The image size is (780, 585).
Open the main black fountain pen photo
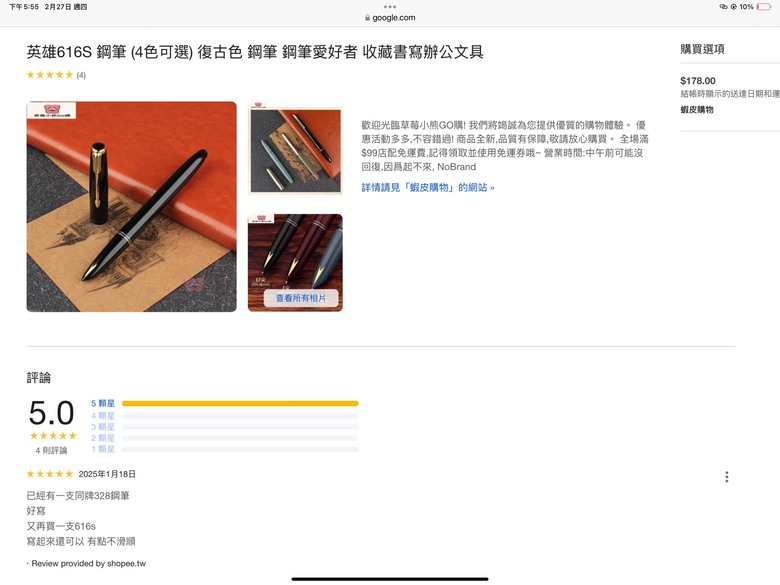coord(132,207)
